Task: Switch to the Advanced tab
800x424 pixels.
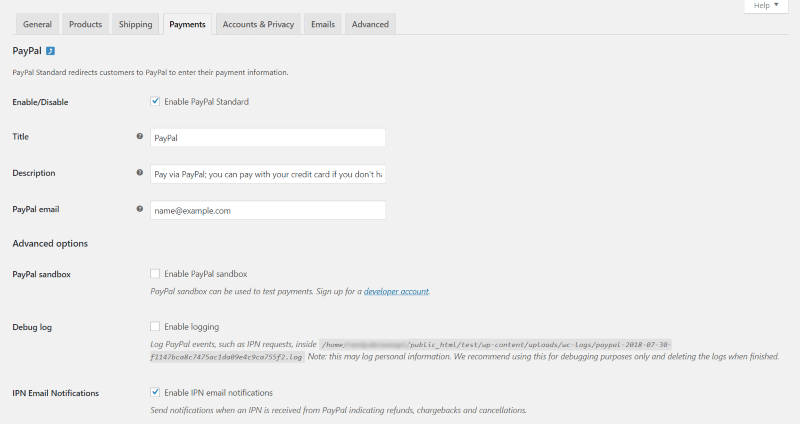Action: click(370, 24)
